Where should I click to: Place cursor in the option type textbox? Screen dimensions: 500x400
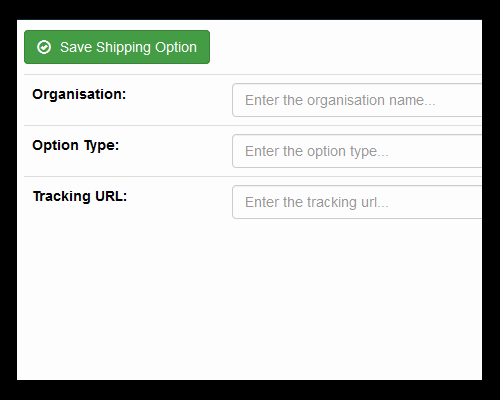[357, 151]
